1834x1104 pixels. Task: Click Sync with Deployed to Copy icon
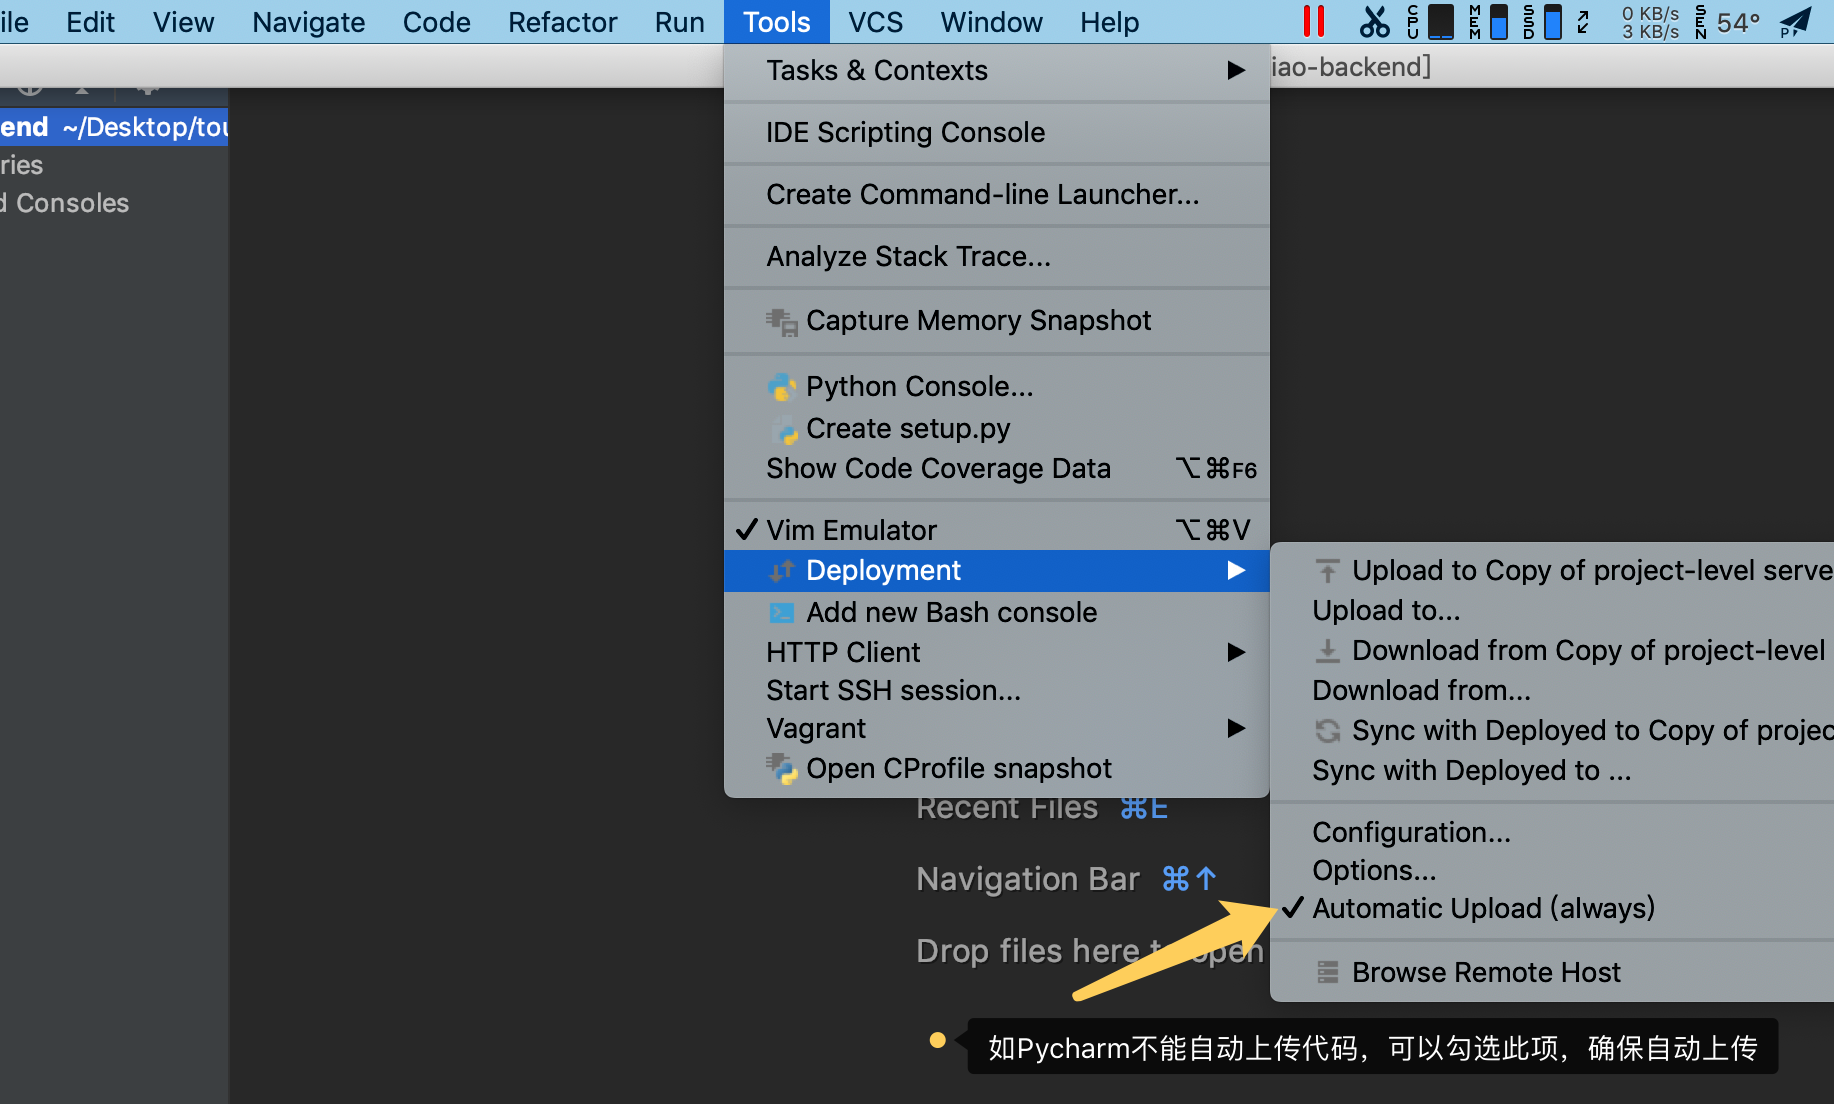1327,731
